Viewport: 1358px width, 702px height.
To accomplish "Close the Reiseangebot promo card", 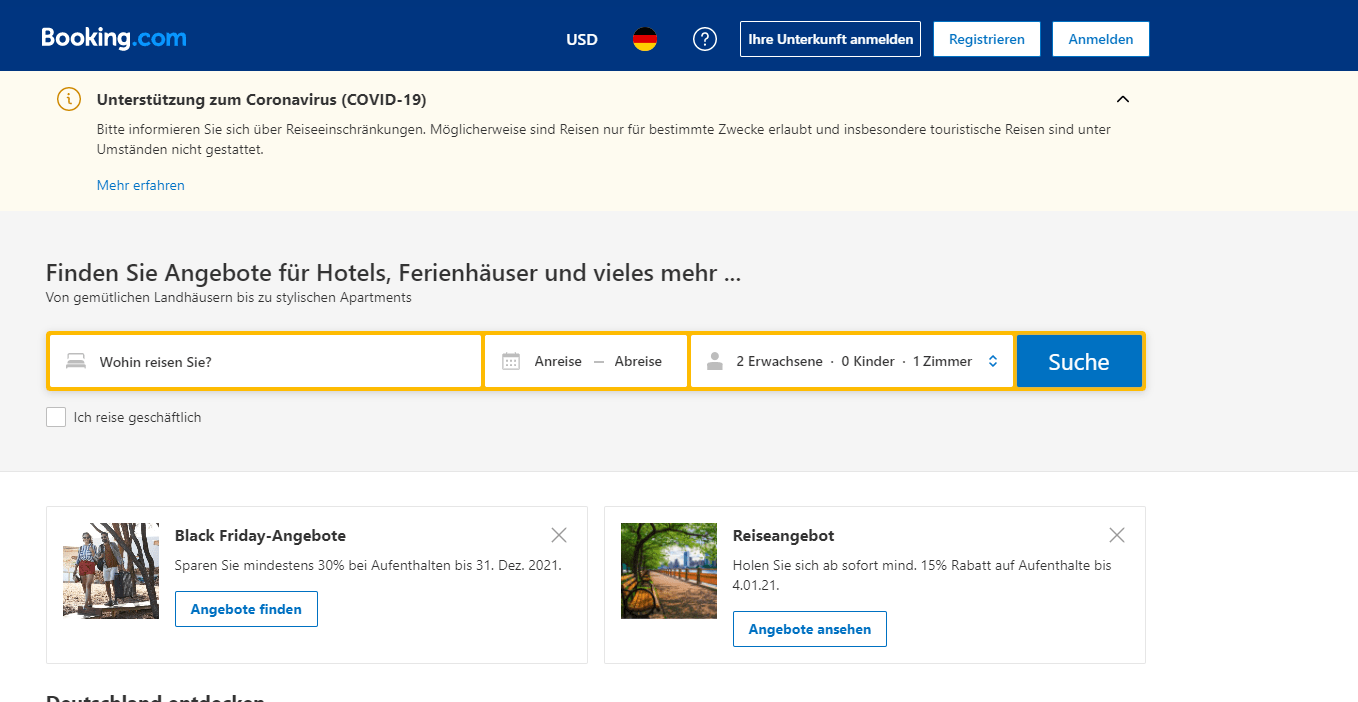I will [x=1117, y=535].
